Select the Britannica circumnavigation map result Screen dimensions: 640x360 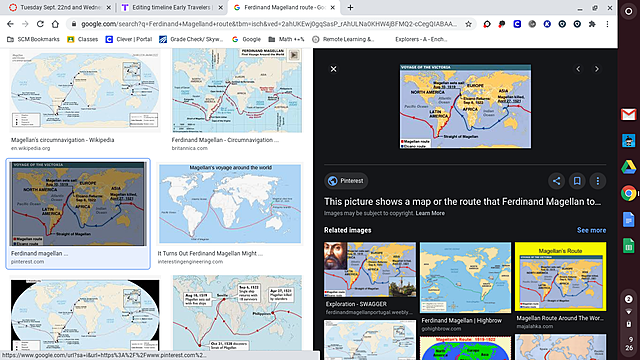(237, 90)
